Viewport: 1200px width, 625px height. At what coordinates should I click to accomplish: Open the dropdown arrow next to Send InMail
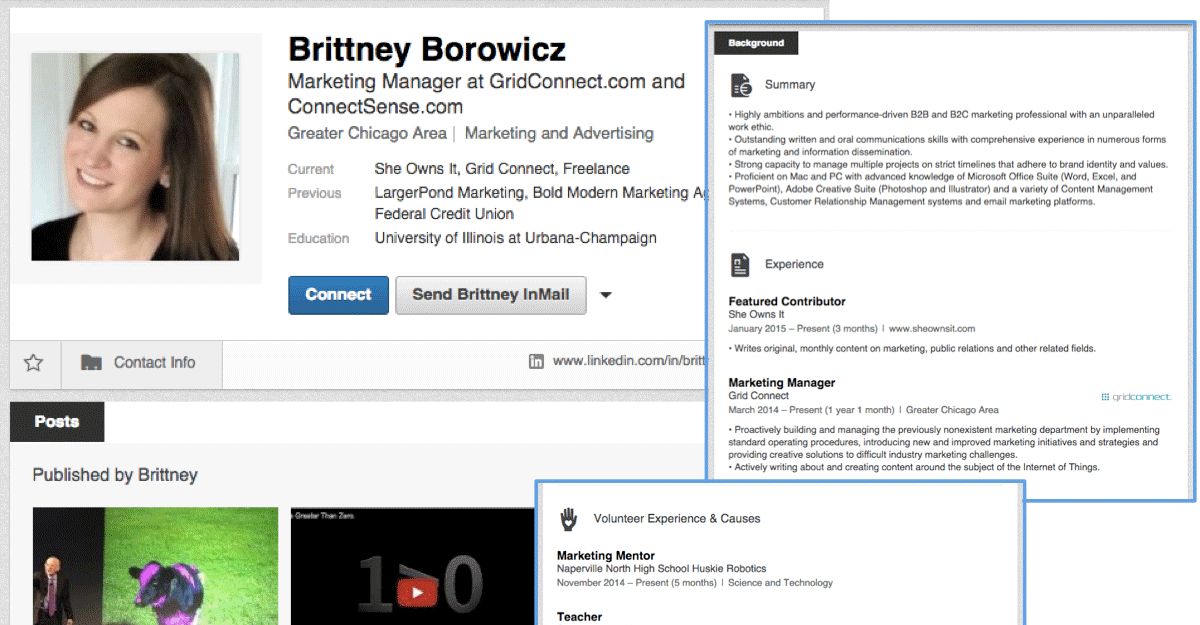point(605,295)
